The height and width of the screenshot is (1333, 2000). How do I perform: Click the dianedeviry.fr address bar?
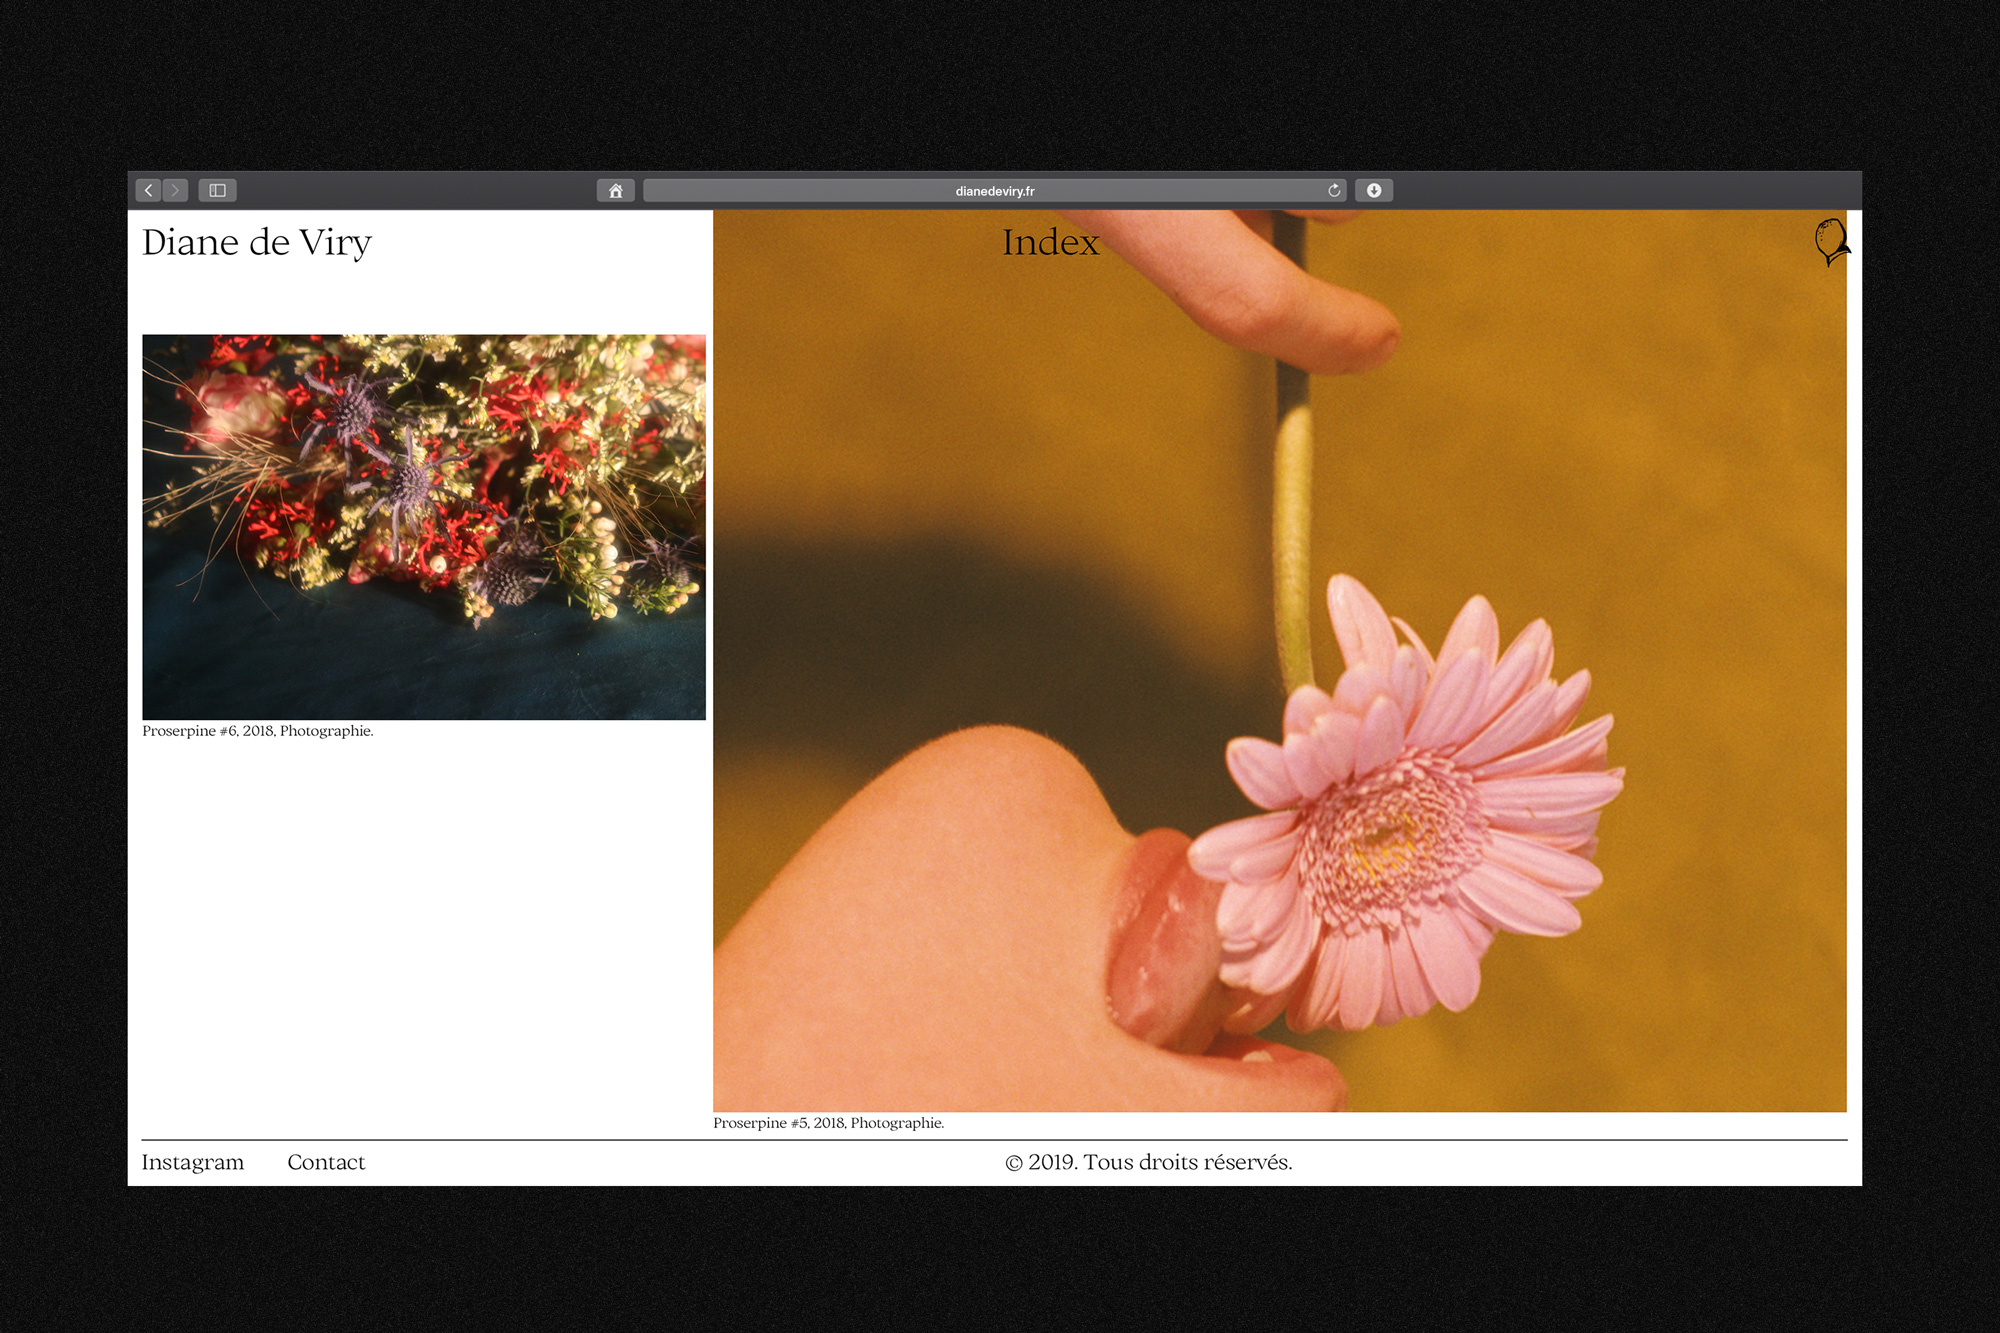[x=994, y=190]
